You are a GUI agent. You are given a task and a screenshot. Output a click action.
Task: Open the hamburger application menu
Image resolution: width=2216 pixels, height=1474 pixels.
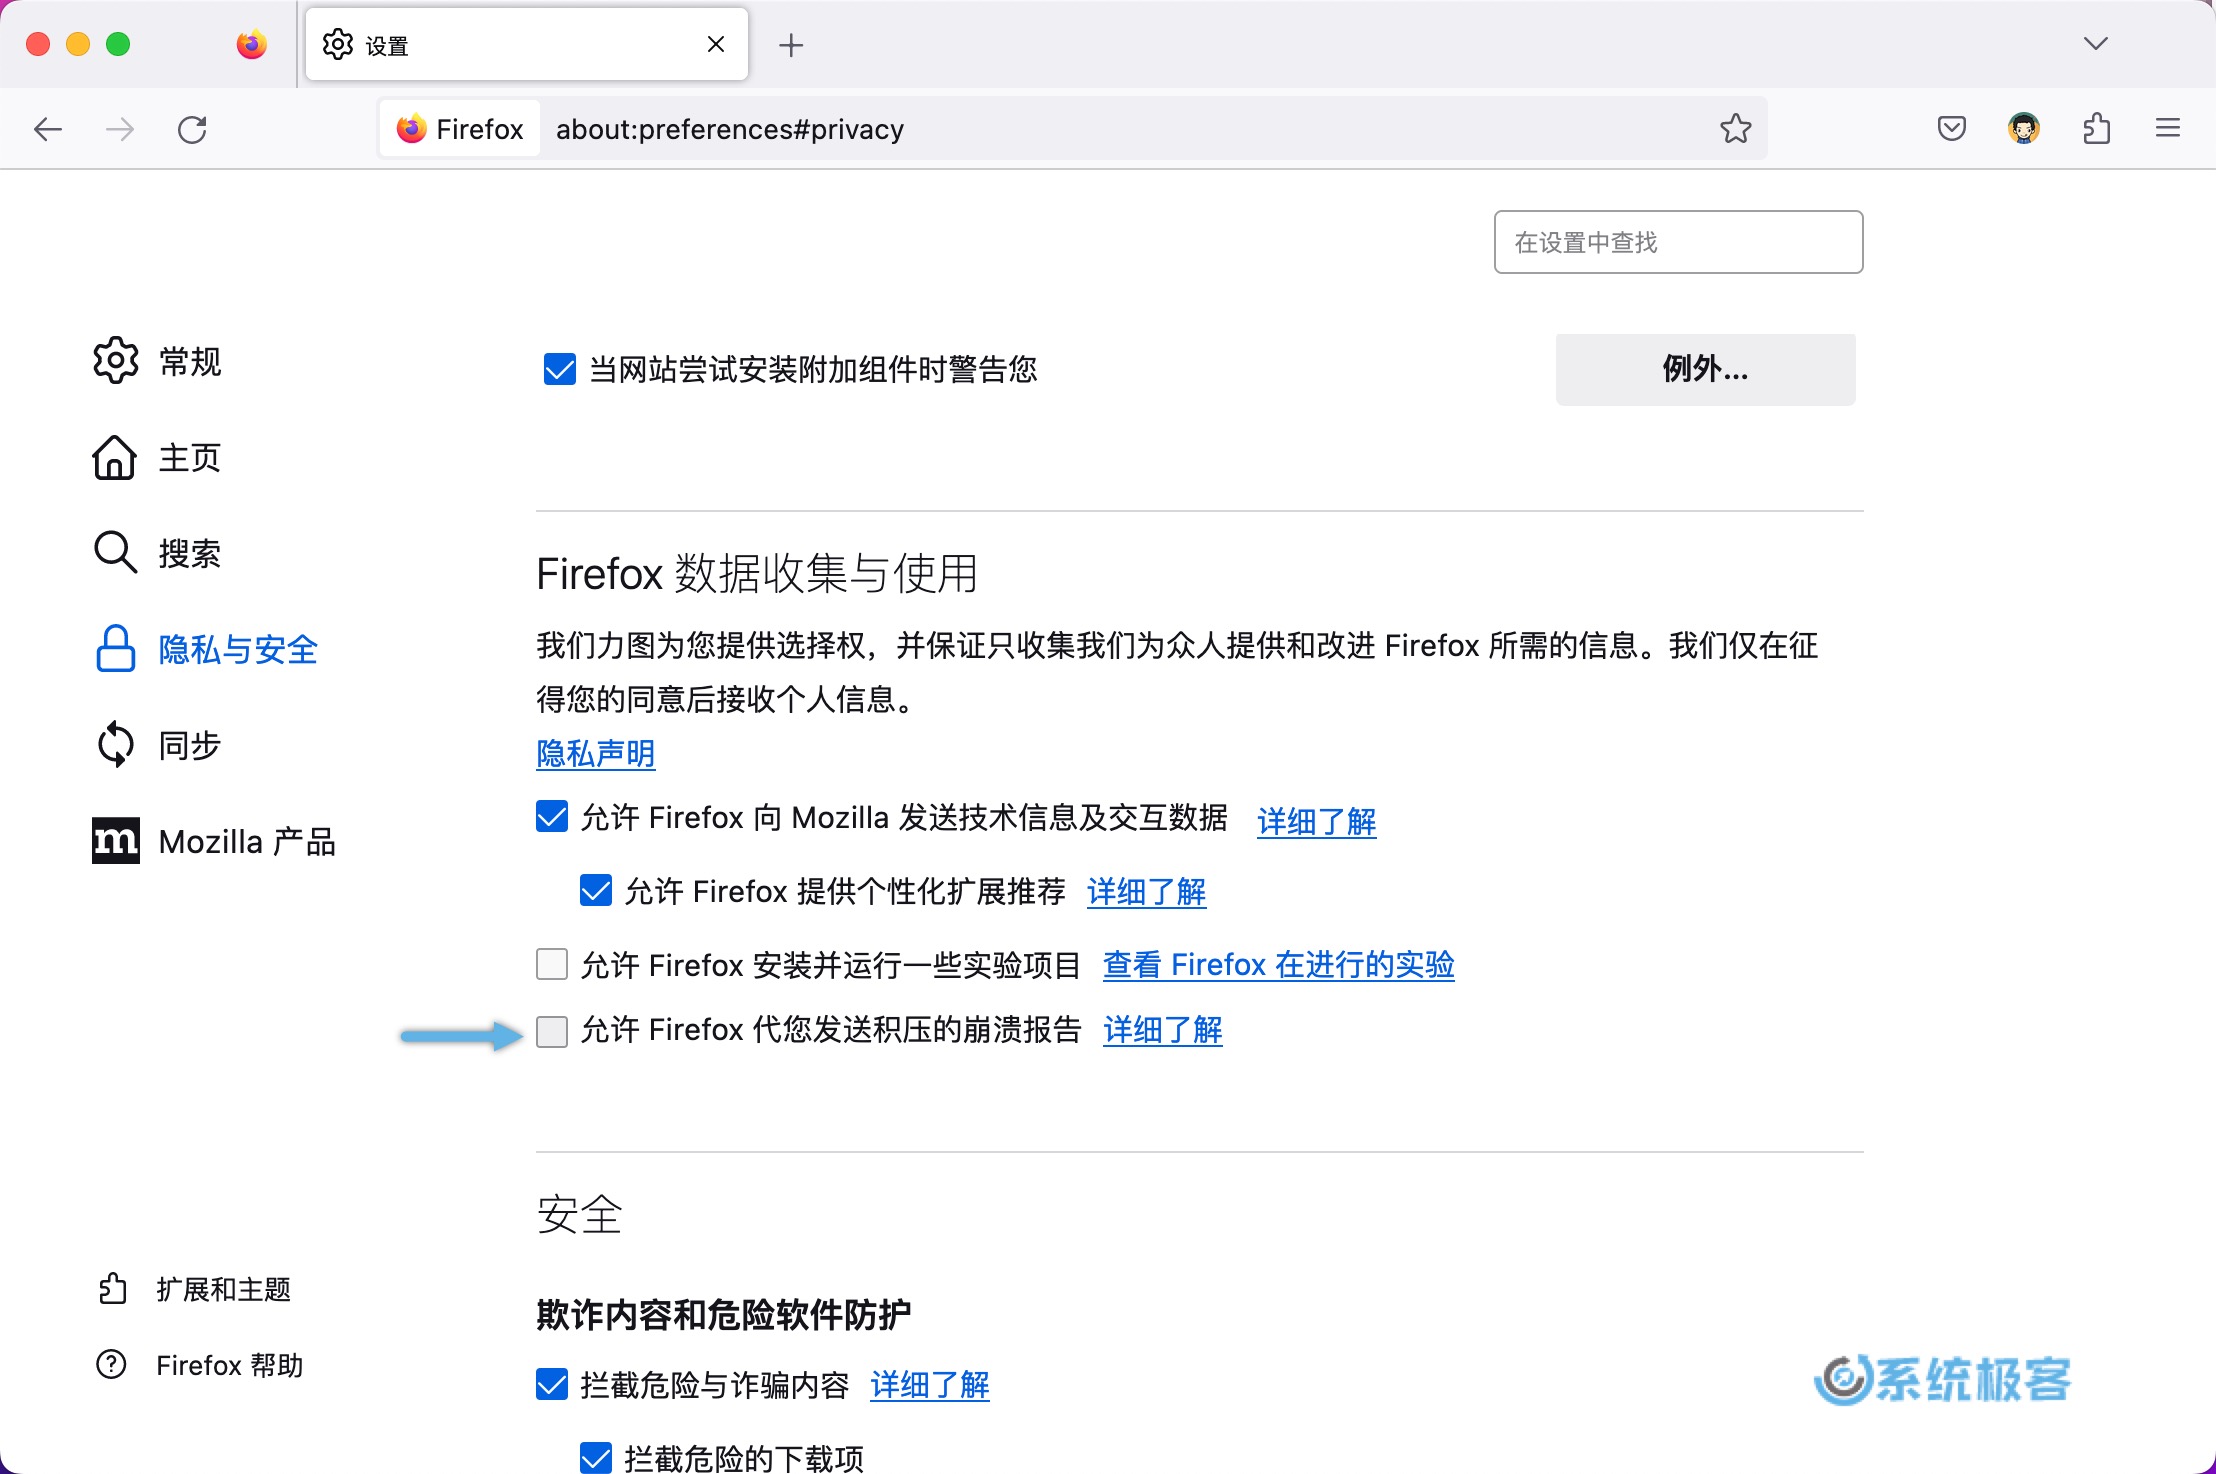coord(2168,128)
